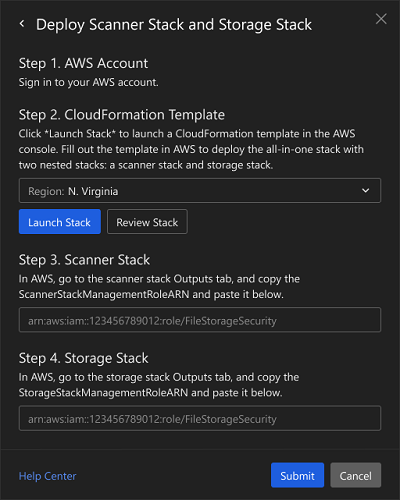400x500 pixels.
Task: Open the Region N. Virginia selector
Action: [200, 191]
